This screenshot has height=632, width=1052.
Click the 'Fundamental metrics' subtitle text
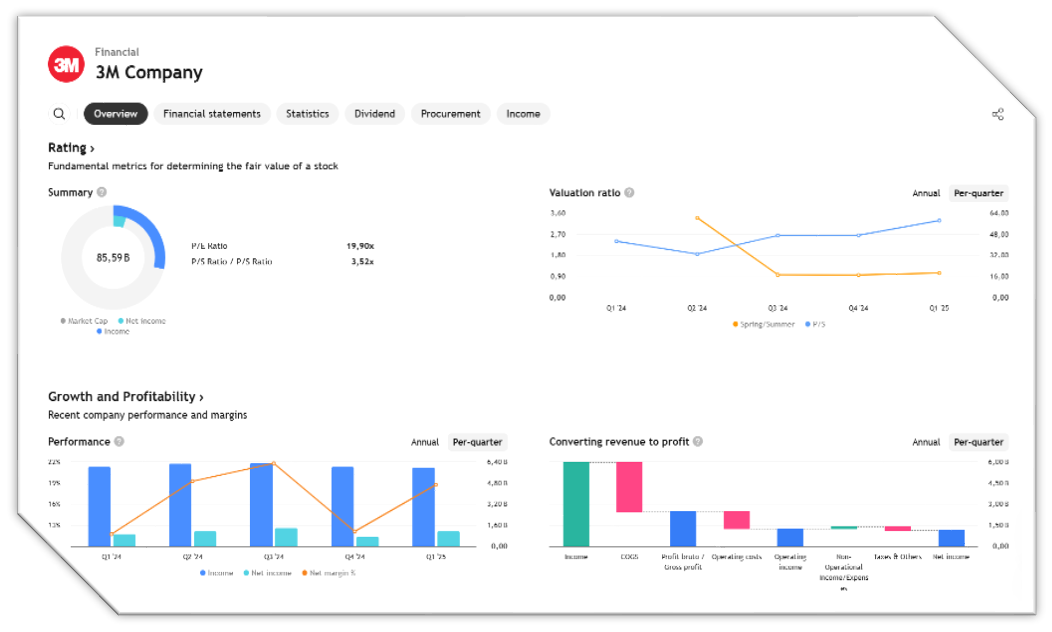[193, 166]
